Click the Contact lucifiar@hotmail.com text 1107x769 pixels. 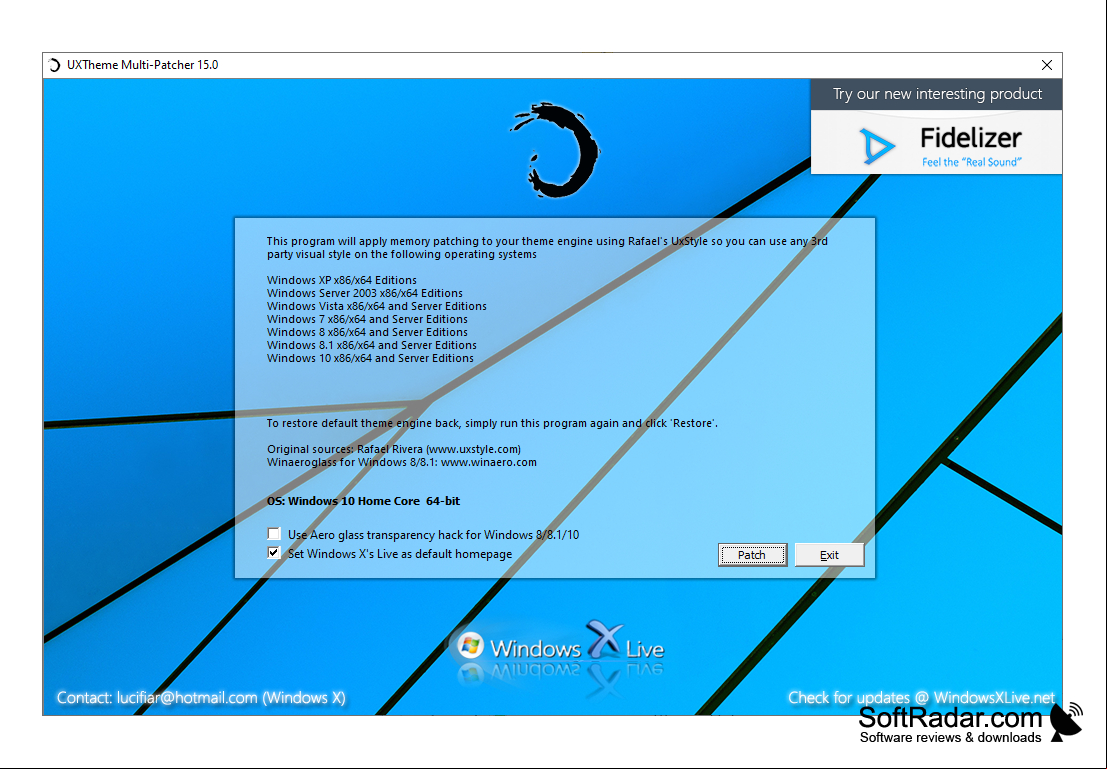coord(201,698)
